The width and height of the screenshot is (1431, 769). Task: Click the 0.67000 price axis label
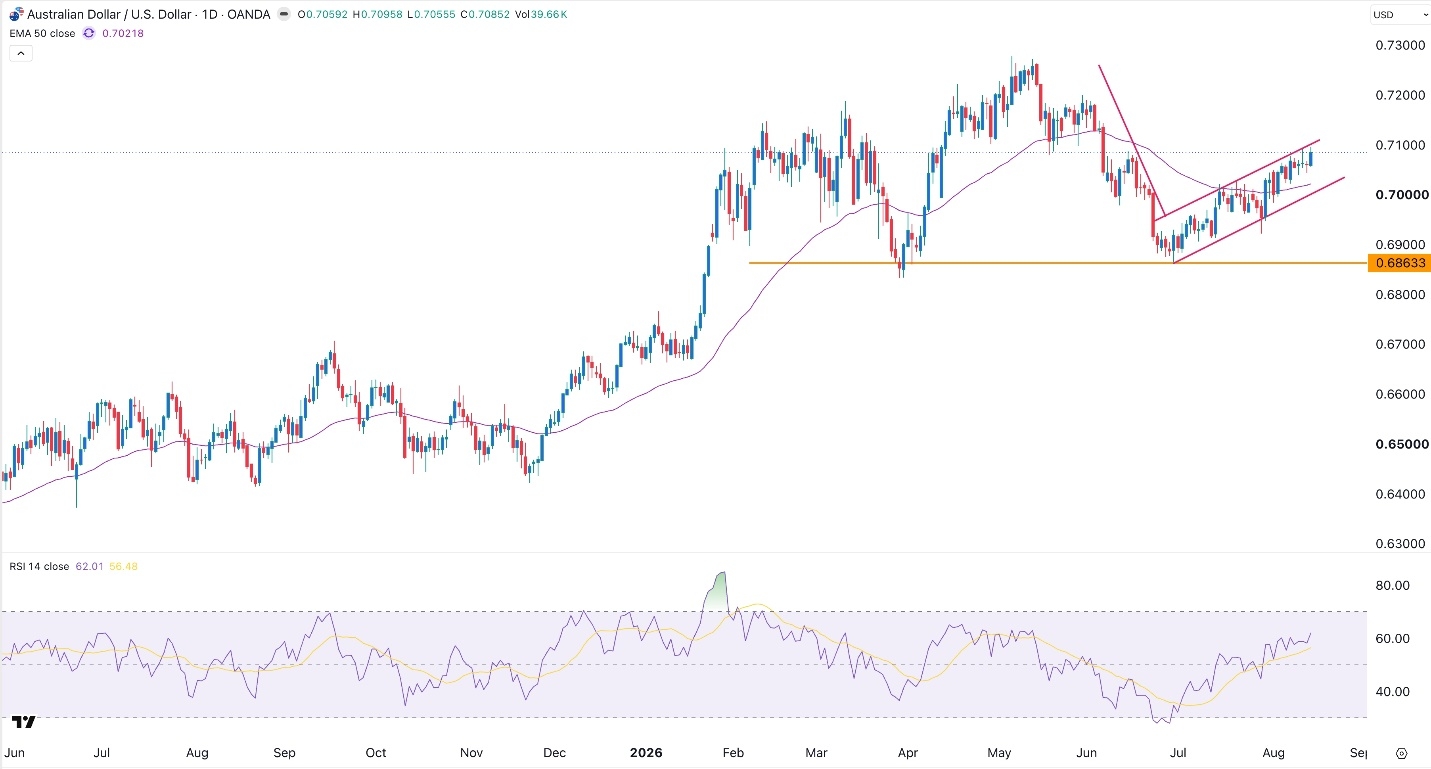[1398, 344]
